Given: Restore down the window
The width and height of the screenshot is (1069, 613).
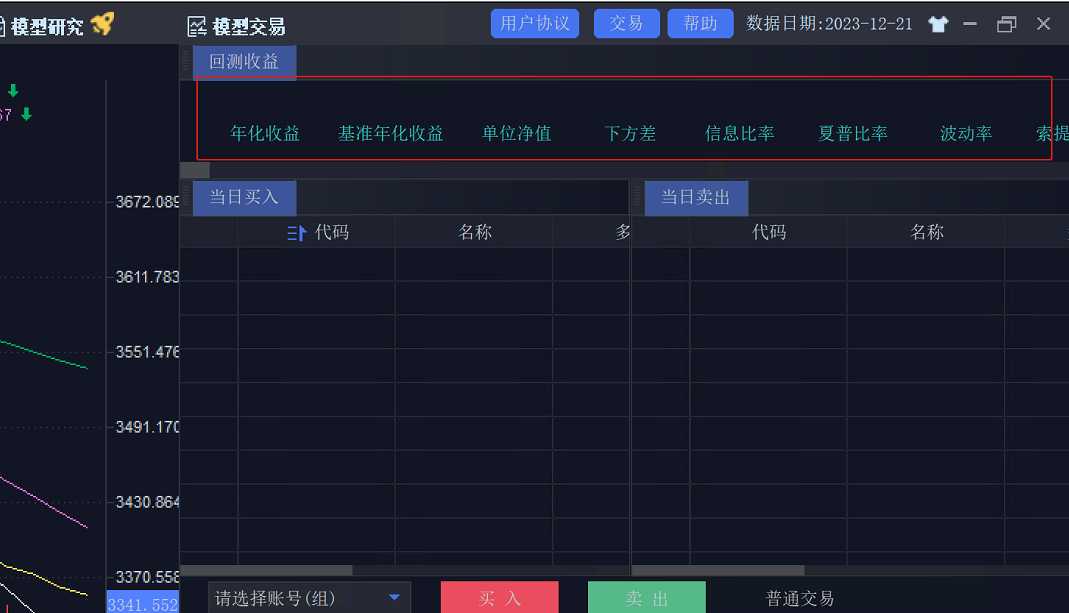Looking at the screenshot, I should click(x=1006, y=25).
